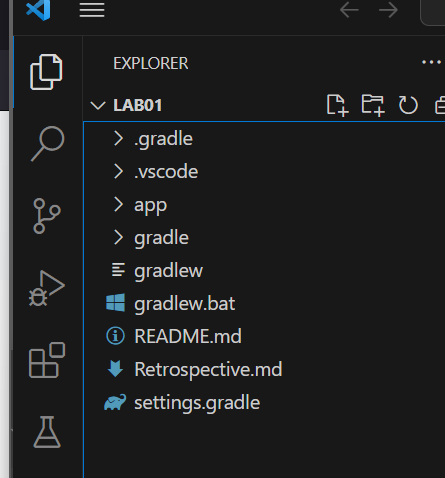Screen dimensions: 445x478
Task: Expand the app folder
Action: click(x=264, y=204)
